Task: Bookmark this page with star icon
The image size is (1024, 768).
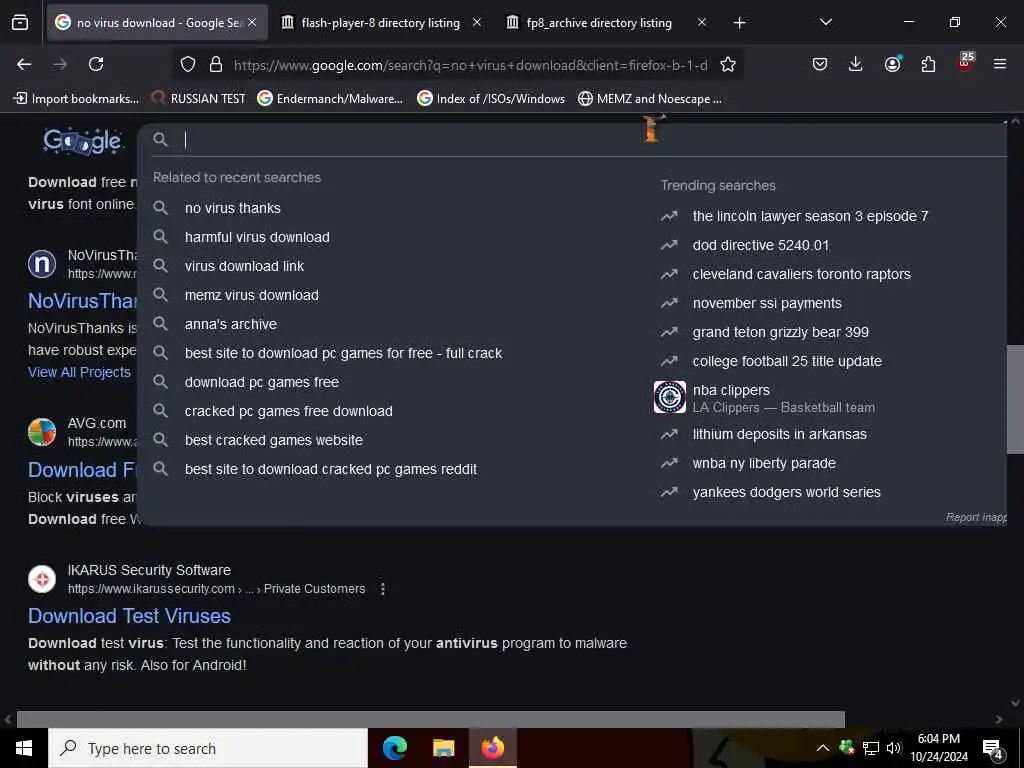Action: [x=728, y=64]
